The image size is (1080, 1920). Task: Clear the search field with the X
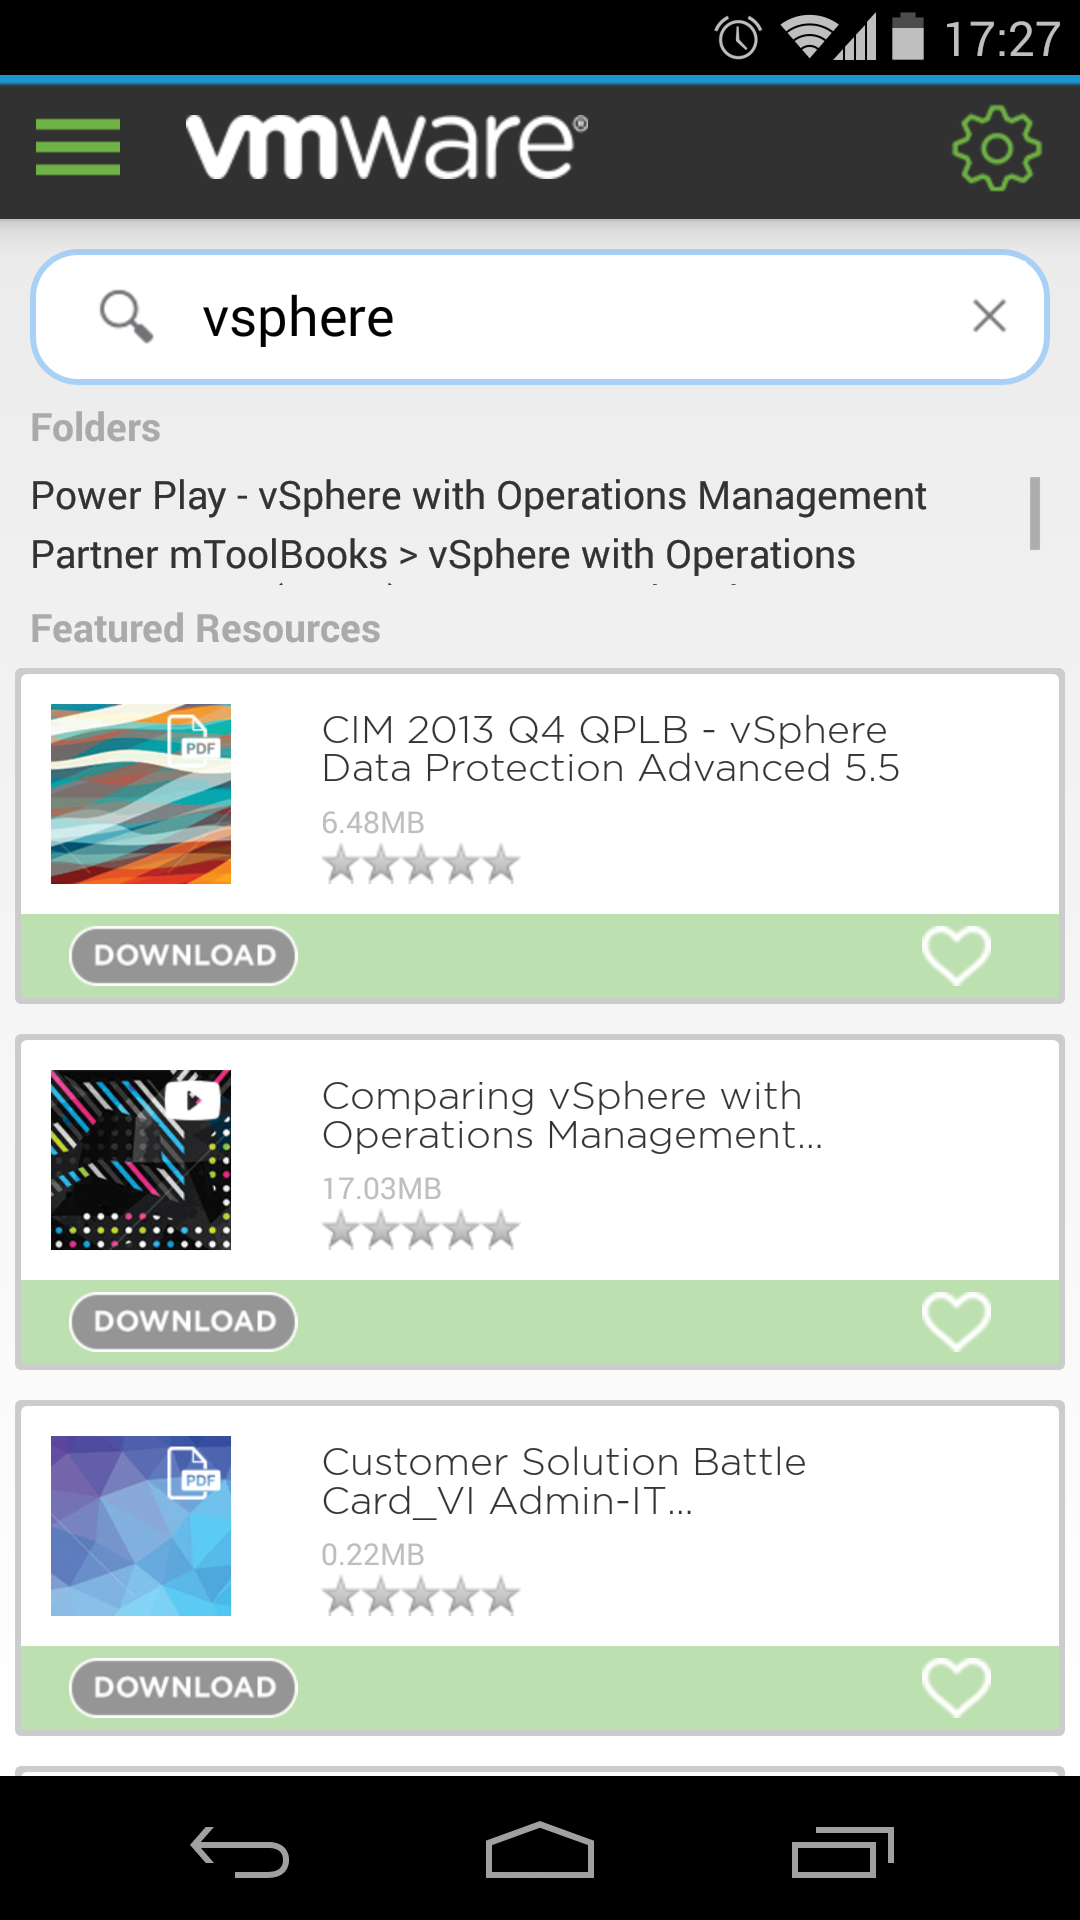point(989,315)
